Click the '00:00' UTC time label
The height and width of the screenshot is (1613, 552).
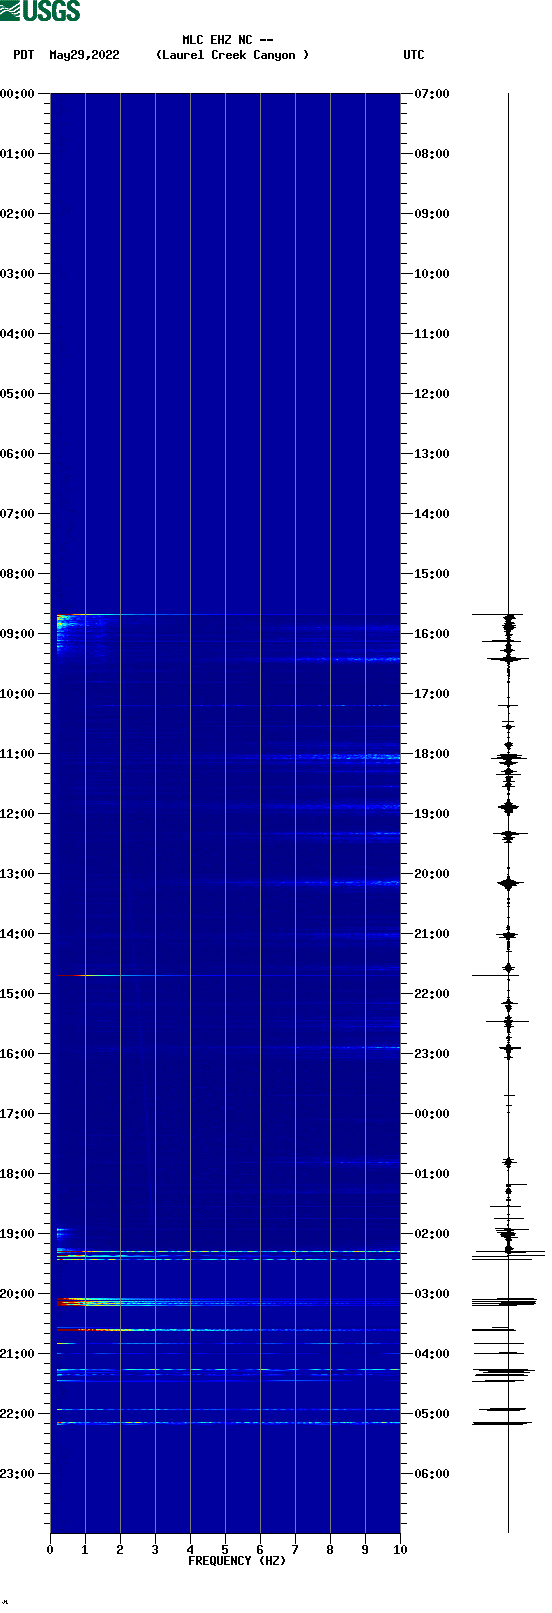(x=432, y=1114)
